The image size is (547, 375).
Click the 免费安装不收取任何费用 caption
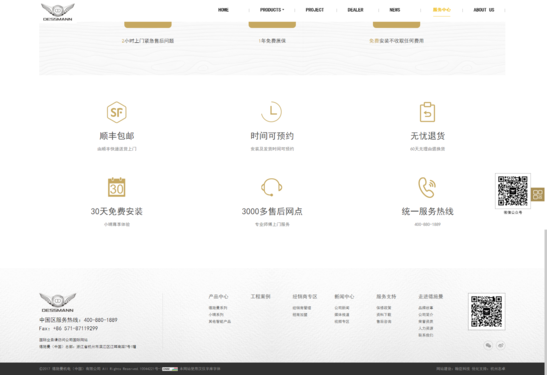tap(396, 41)
